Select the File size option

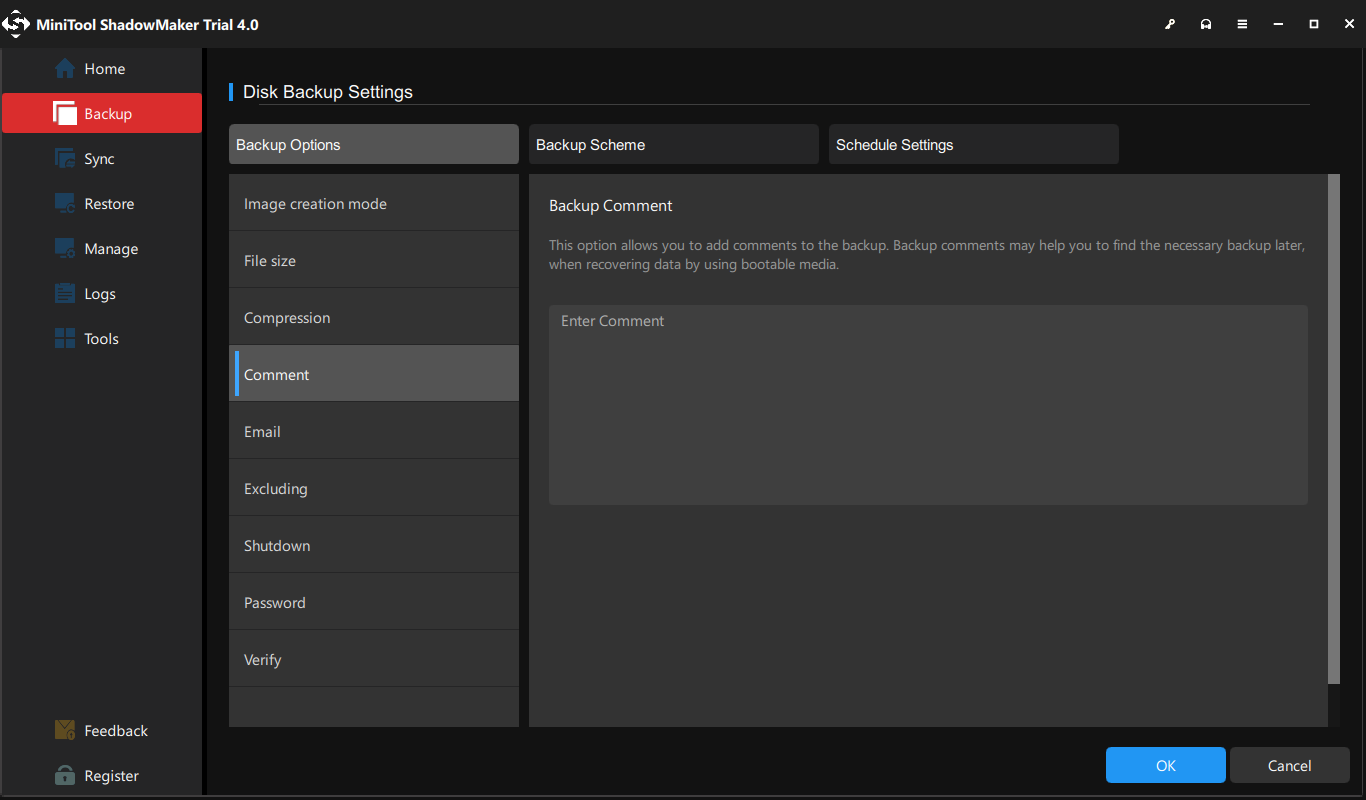[374, 260]
